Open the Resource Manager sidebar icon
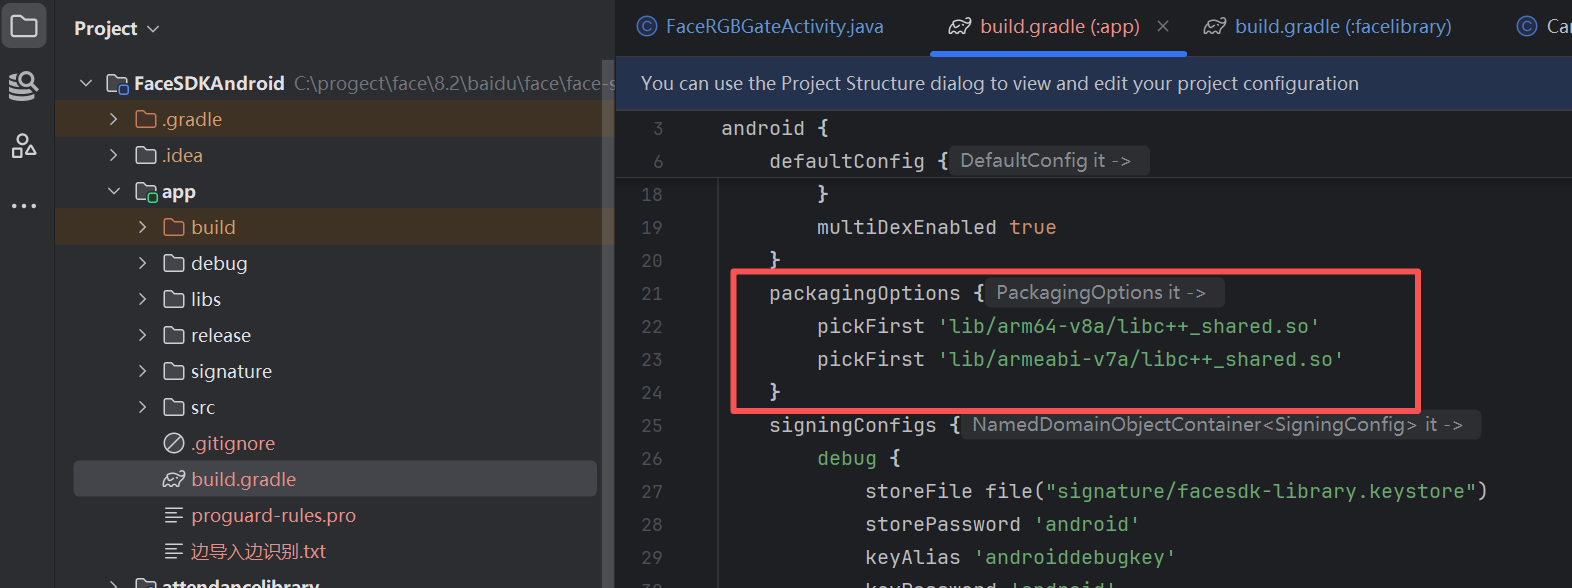 point(23,86)
